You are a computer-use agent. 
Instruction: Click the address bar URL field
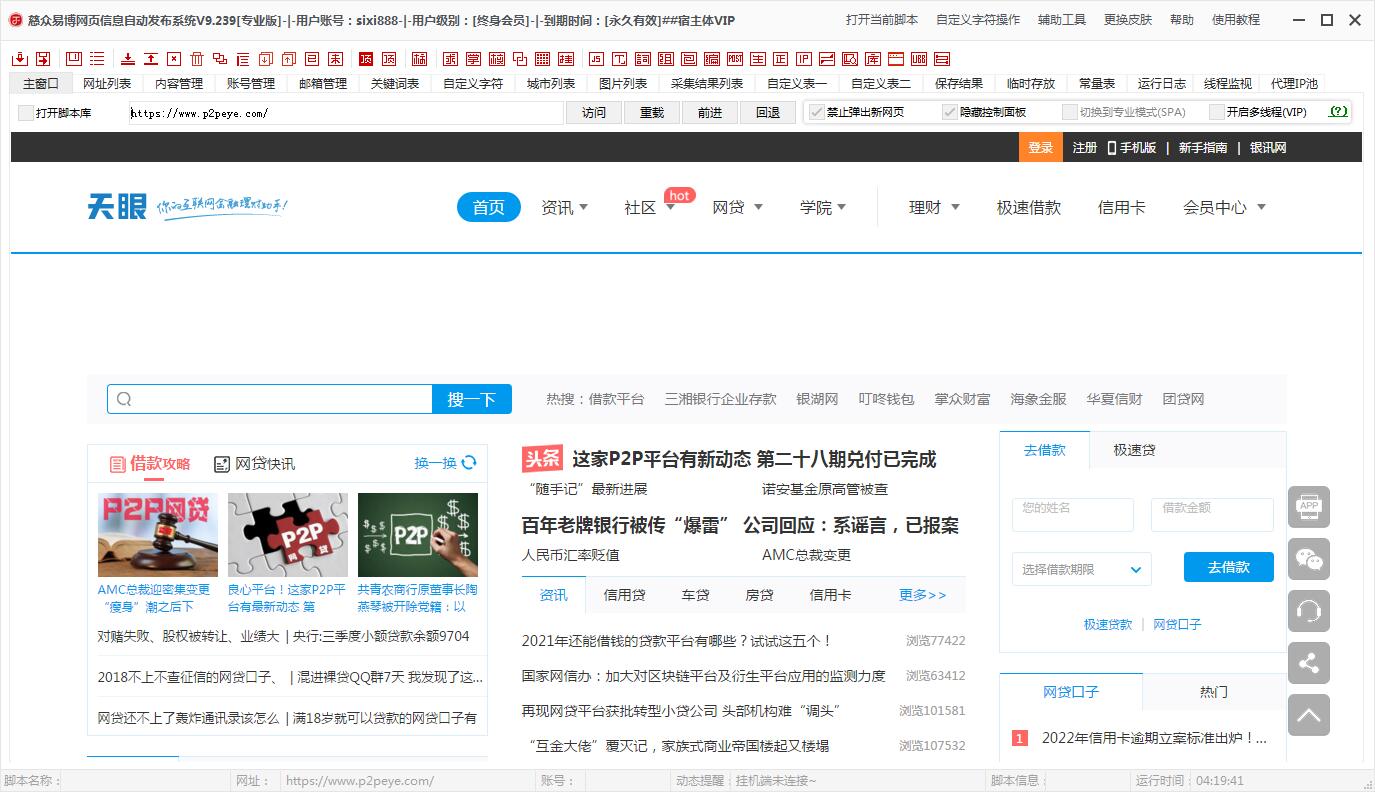tap(345, 113)
